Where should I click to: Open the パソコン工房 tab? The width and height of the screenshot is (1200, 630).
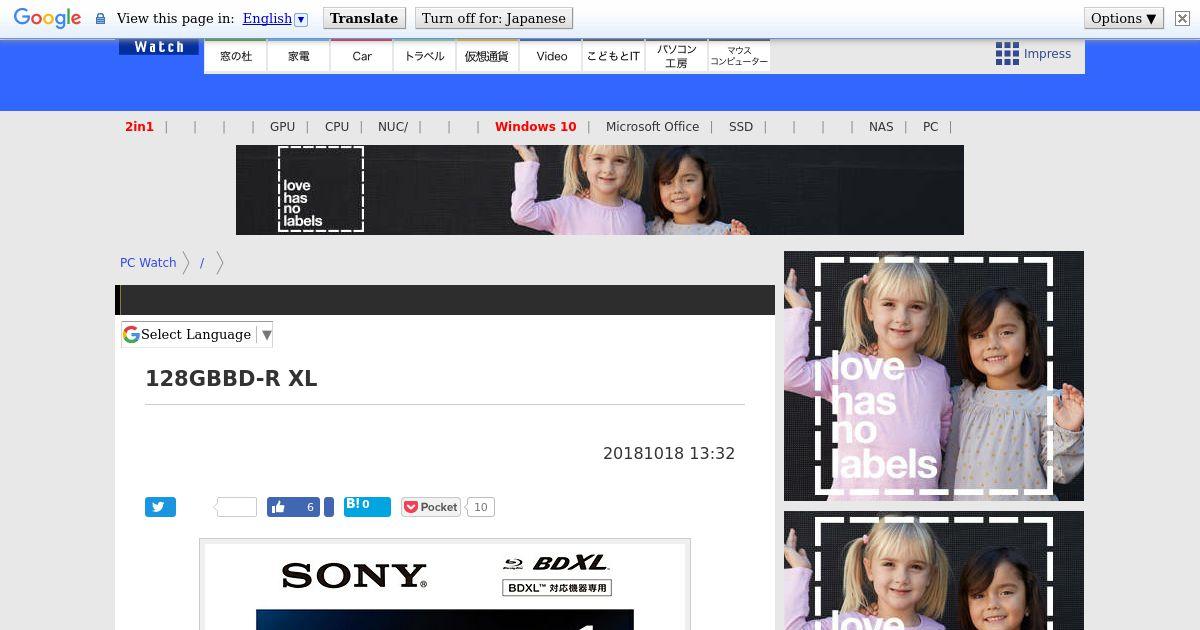(x=677, y=56)
